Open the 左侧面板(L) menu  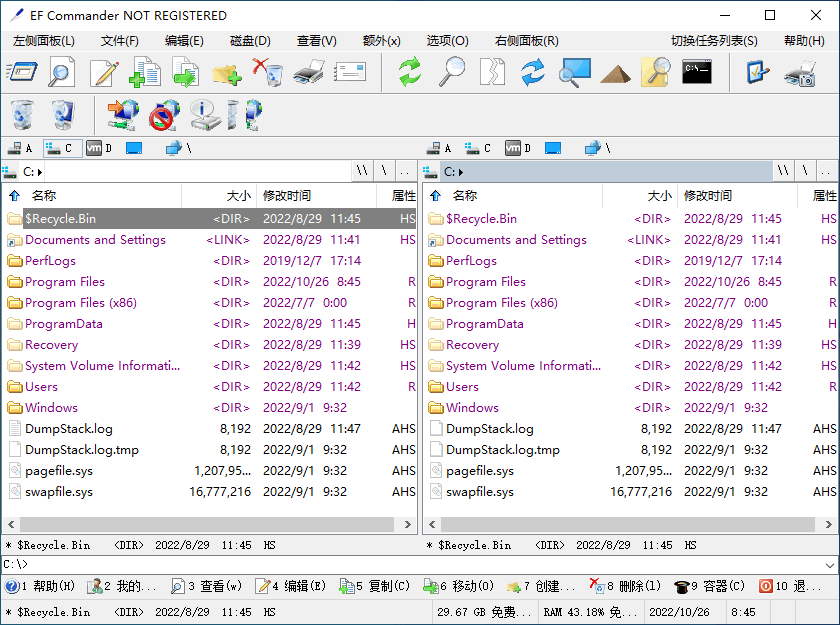[x=44, y=41]
